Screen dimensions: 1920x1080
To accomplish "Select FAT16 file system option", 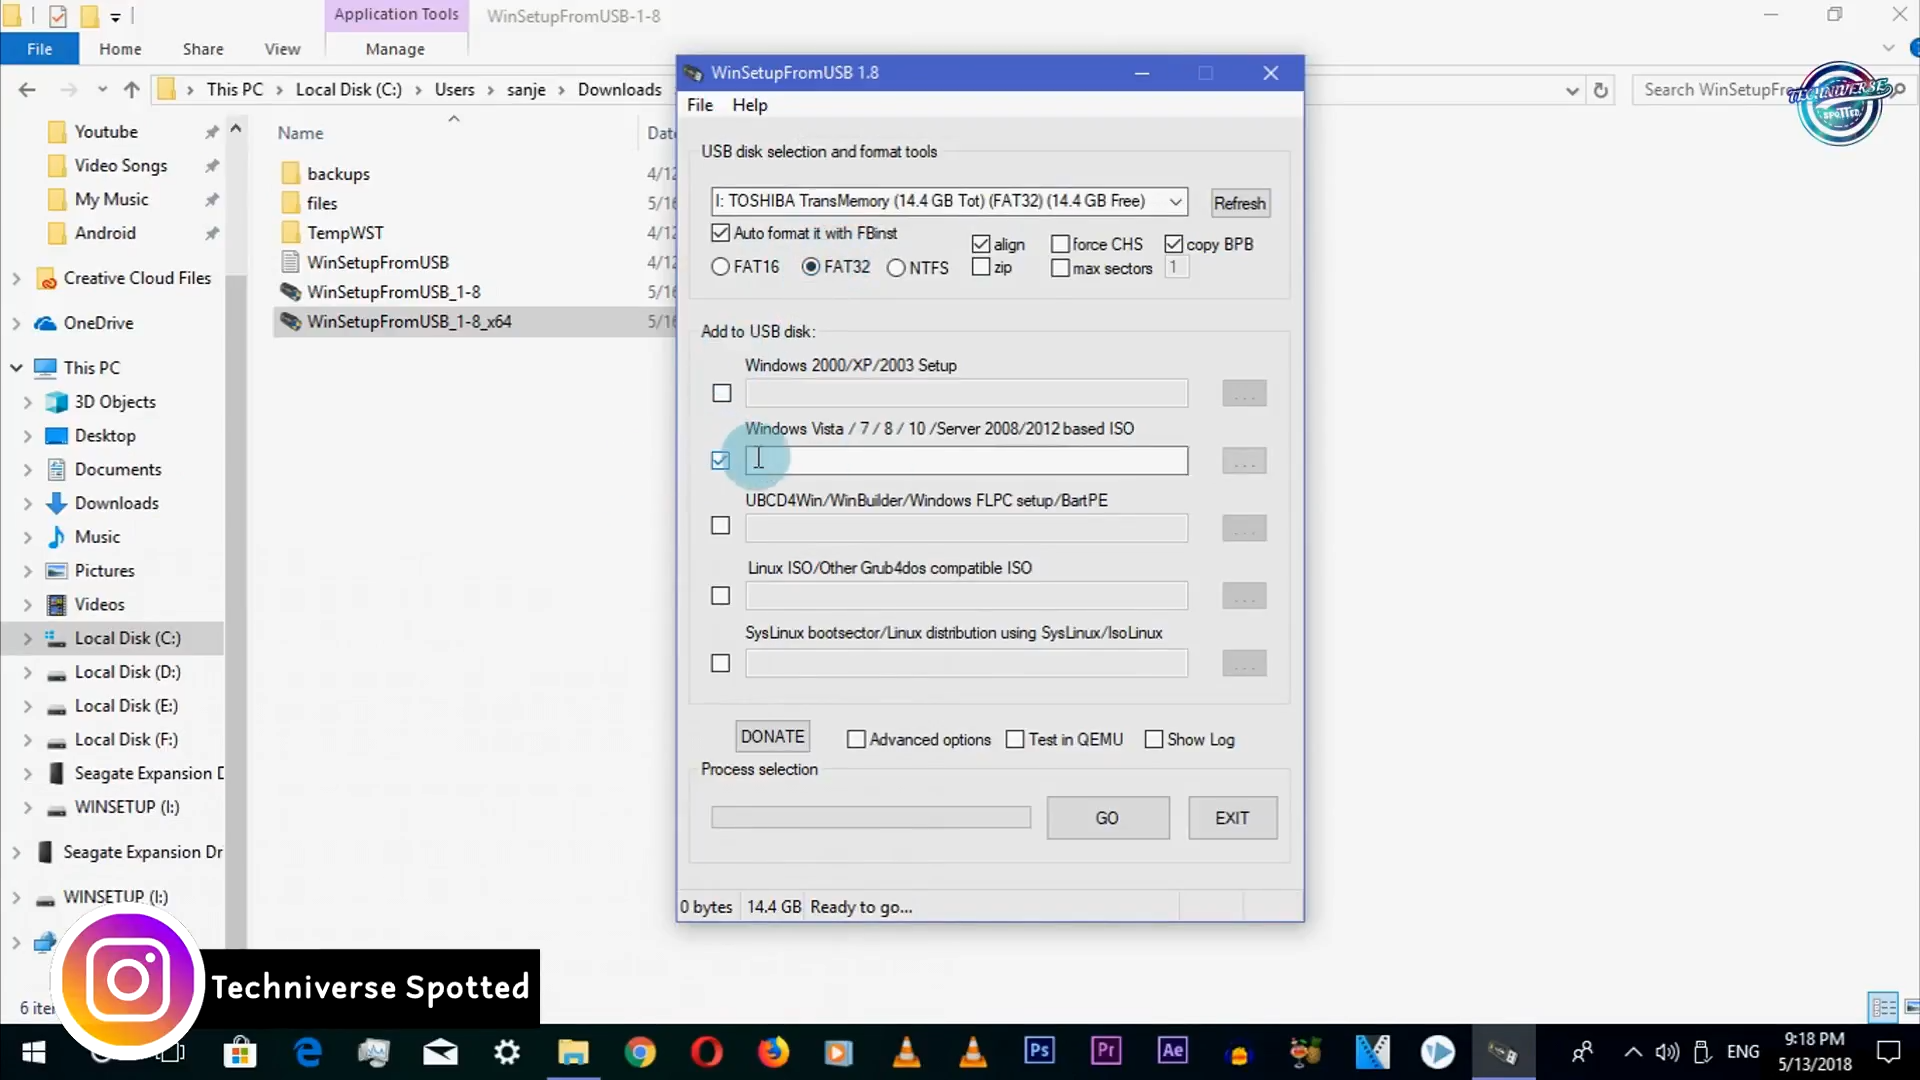I will (x=720, y=267).
